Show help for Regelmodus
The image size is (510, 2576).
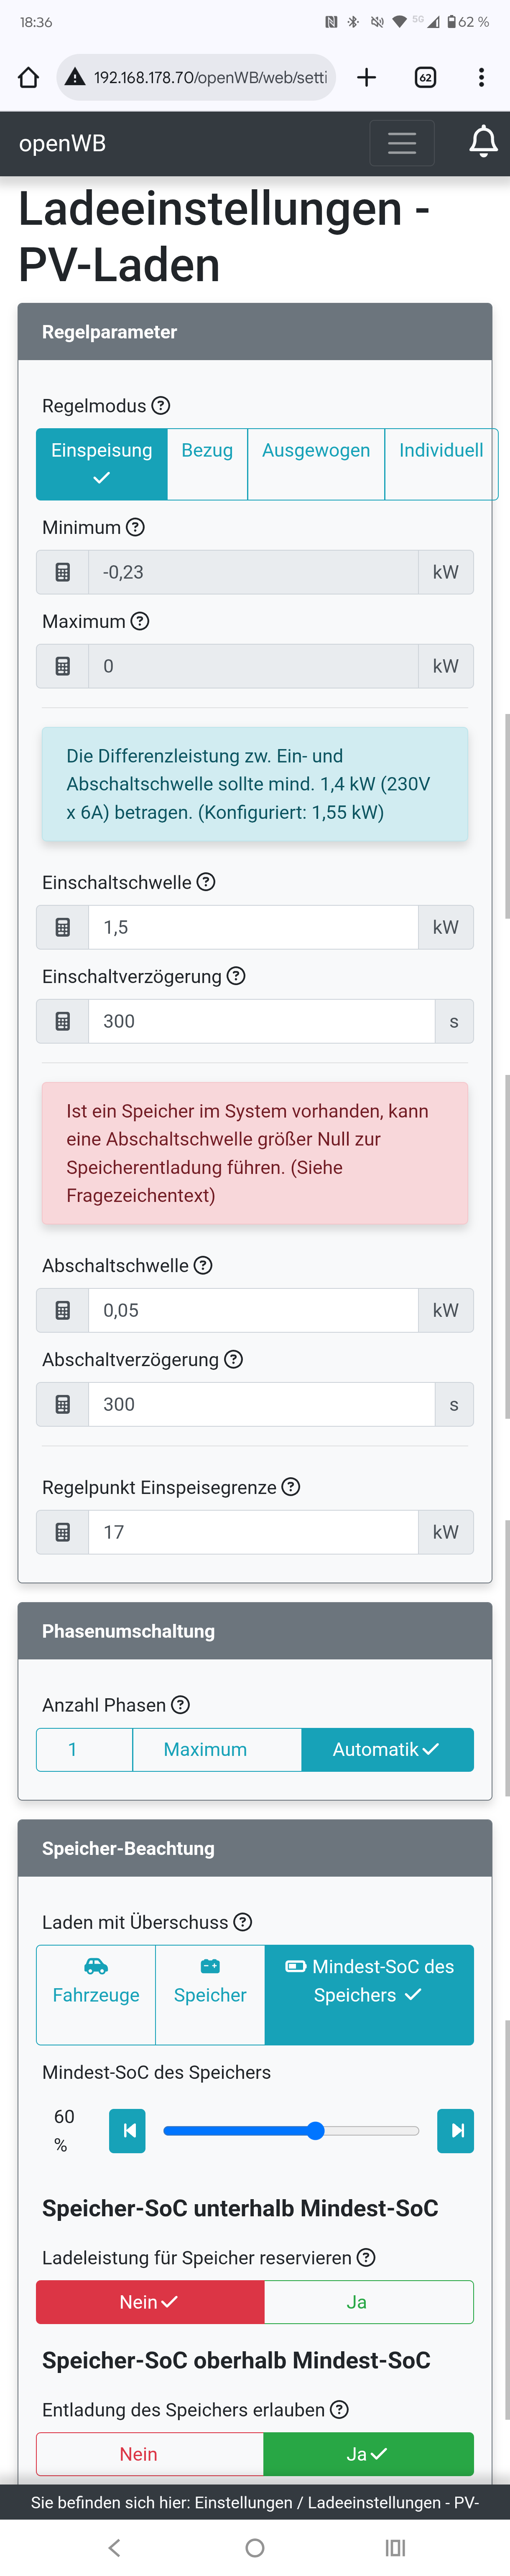point(161,406)
